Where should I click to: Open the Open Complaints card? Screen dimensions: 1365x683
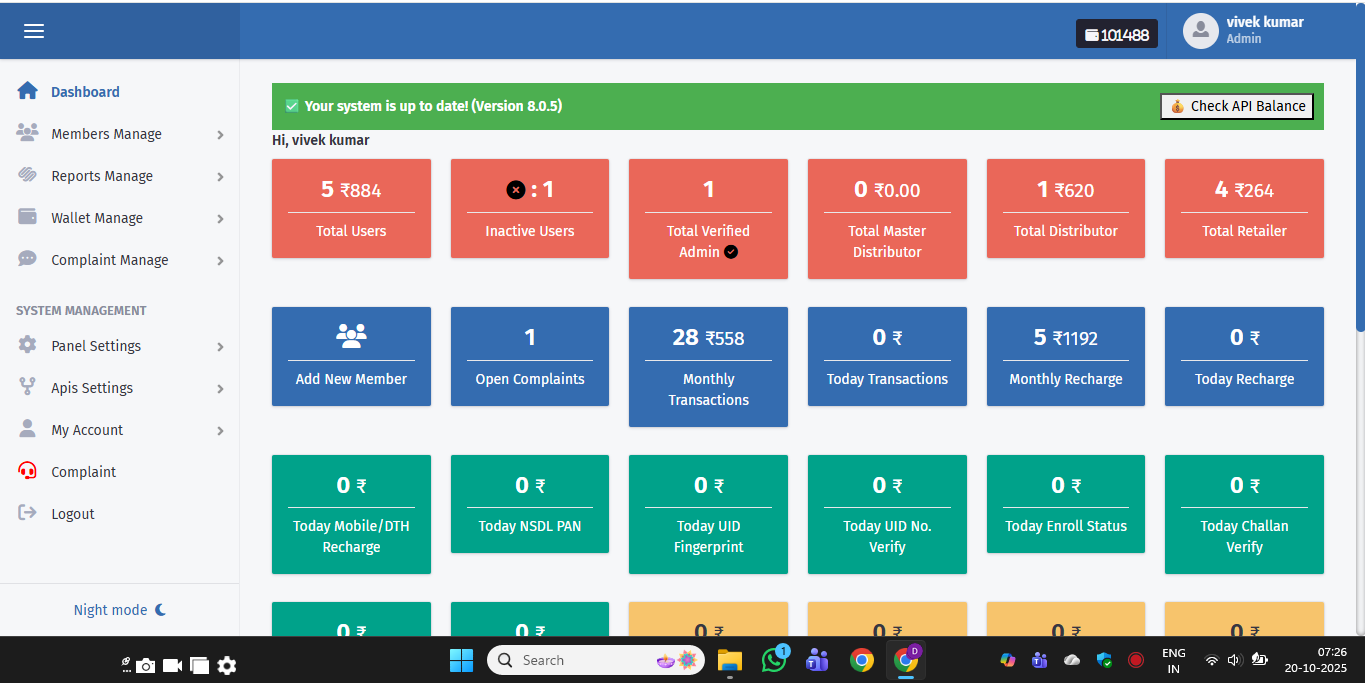[529, 356]
